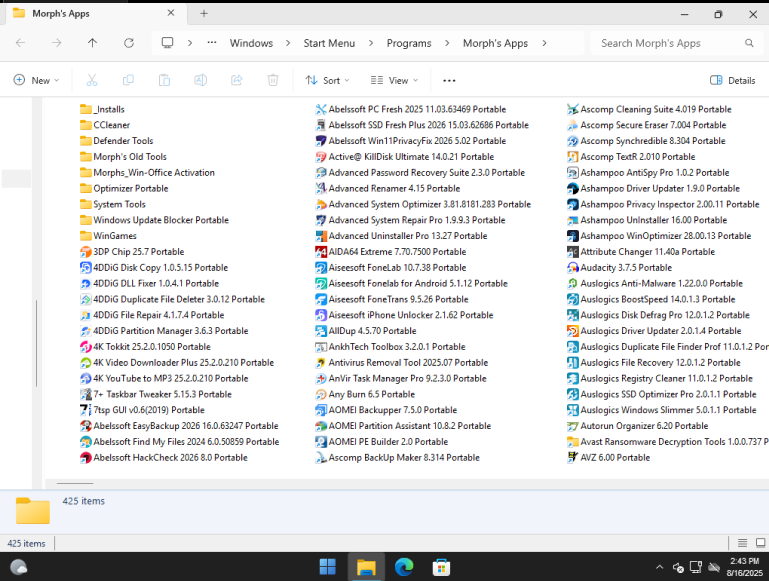769x581 pixels.
Task: Launch Microsoft Edge from the taskbar
Action: pos(404,567)
